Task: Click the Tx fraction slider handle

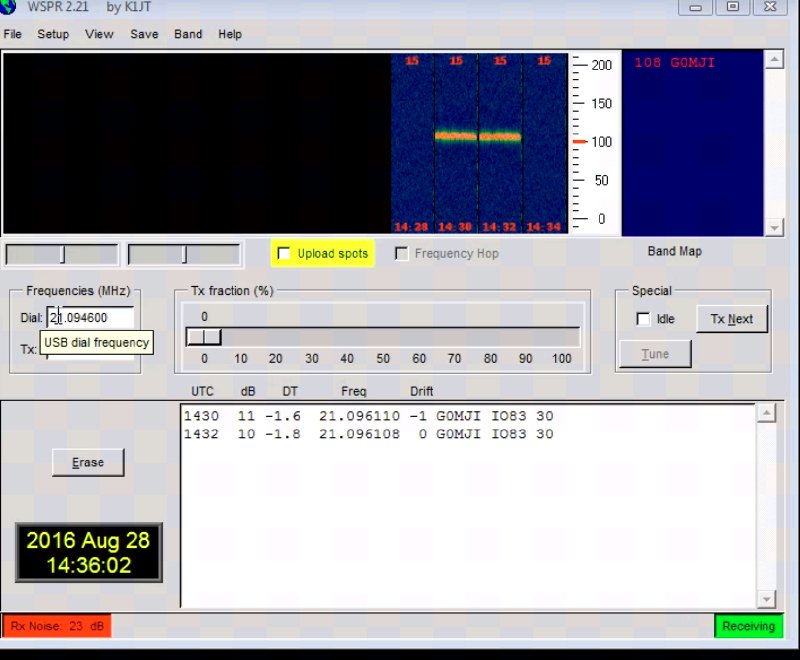Action: pyautogui.click(x=204, y=337)
